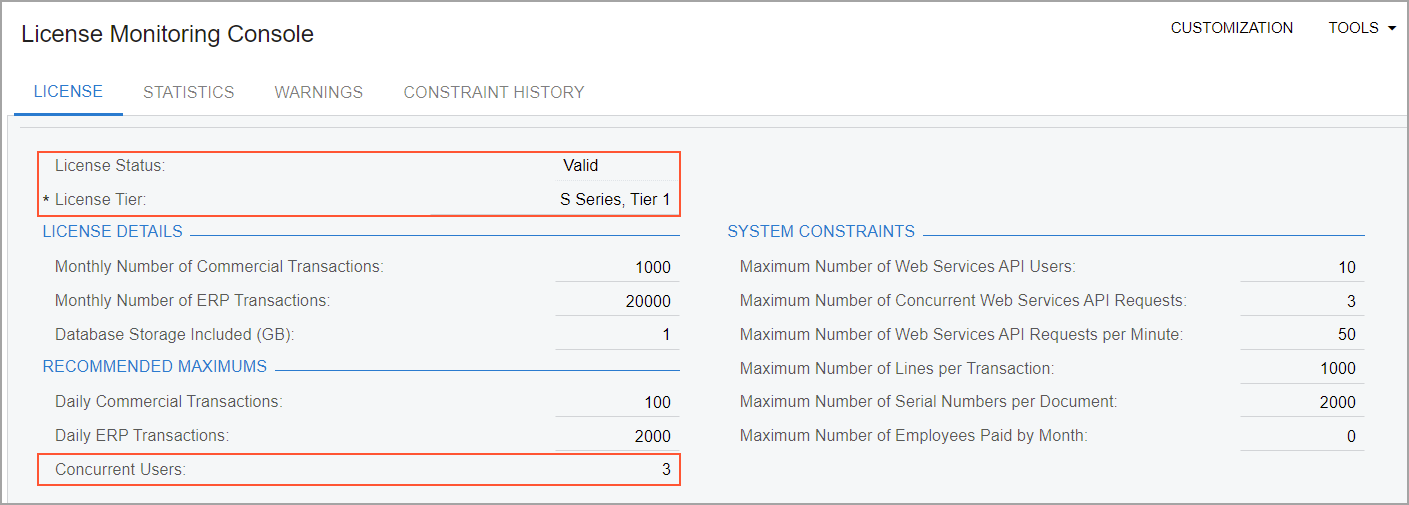Click Web Services API Requests per Minute field
Screen dimensions: 1409x505
pyautogui.click(x=1301, y=335)
